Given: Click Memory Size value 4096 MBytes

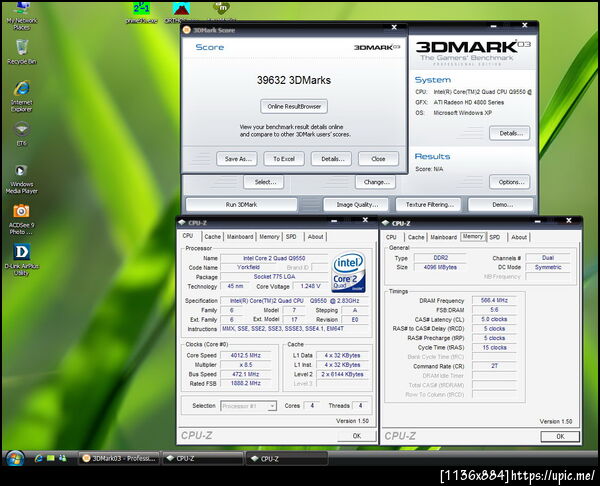Looking at the screenshot, I should pos(440,267).
